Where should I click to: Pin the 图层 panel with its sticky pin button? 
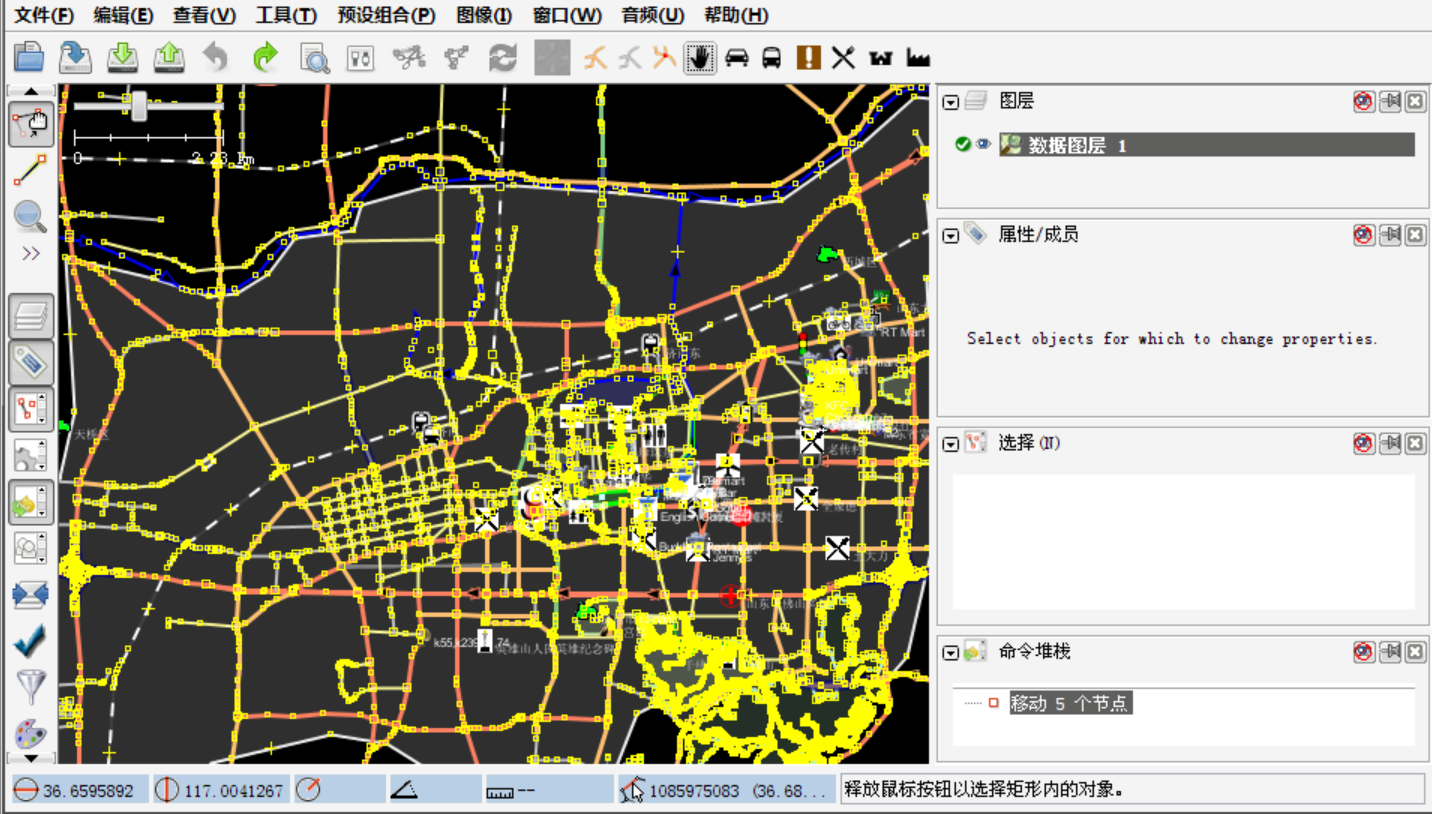1390,100
